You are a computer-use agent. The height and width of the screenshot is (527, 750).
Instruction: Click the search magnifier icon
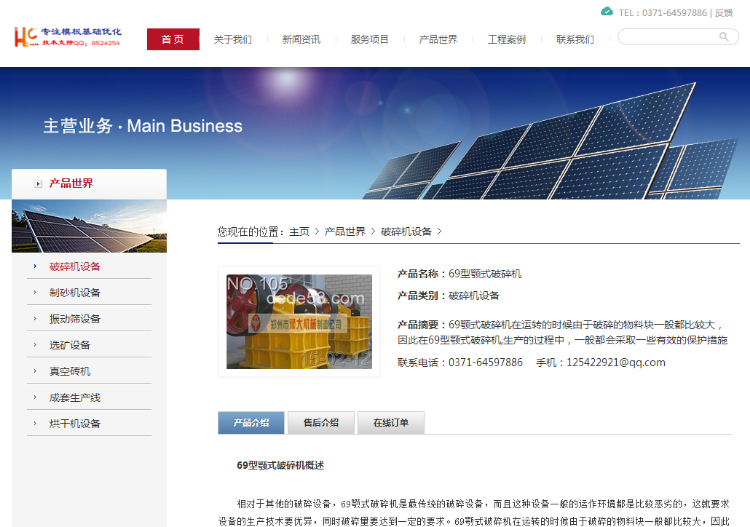[724, 37]
